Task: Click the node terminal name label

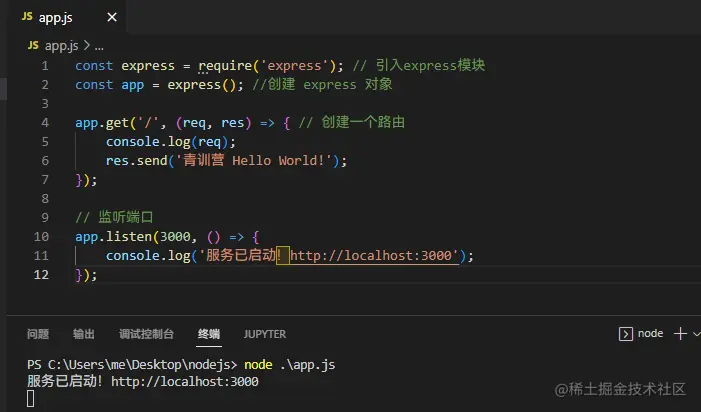Action: [650, 333]
